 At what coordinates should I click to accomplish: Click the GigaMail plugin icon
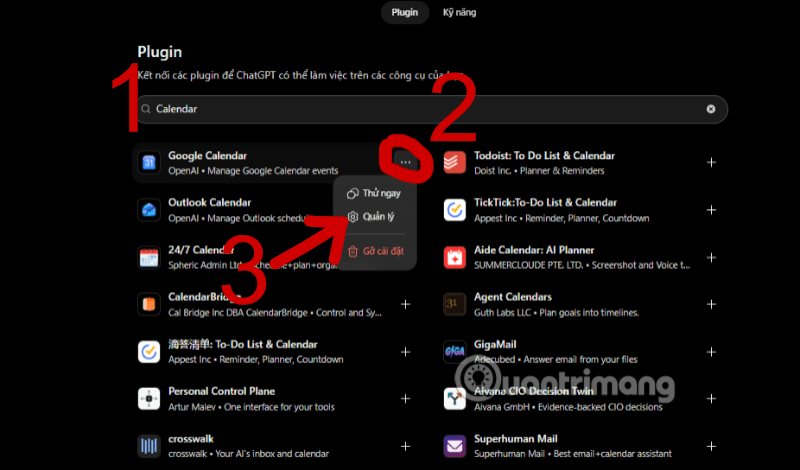coord(455,352)
